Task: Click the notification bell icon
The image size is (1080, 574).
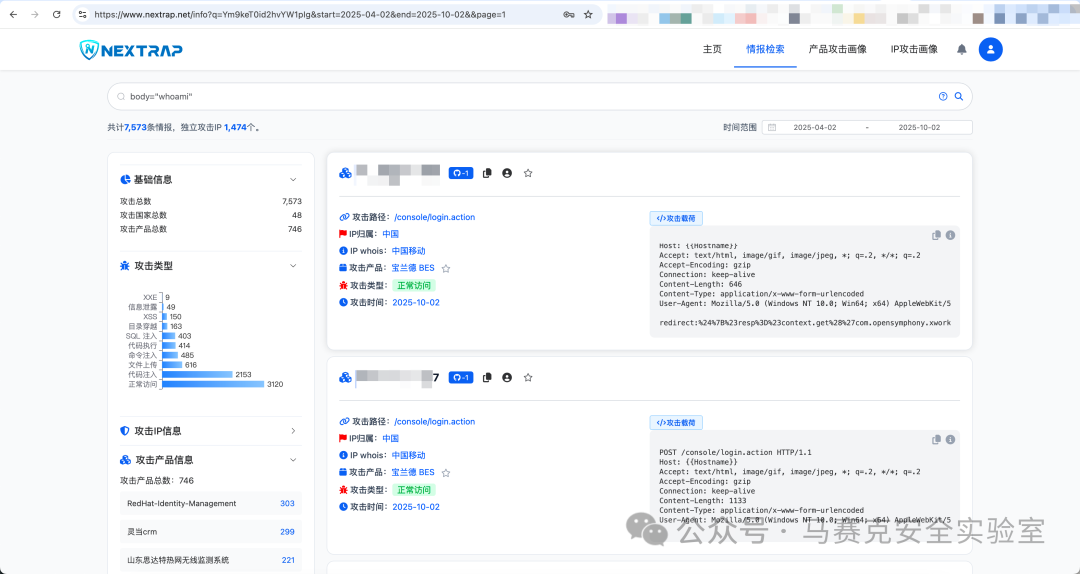Action: tap(962, 49)
